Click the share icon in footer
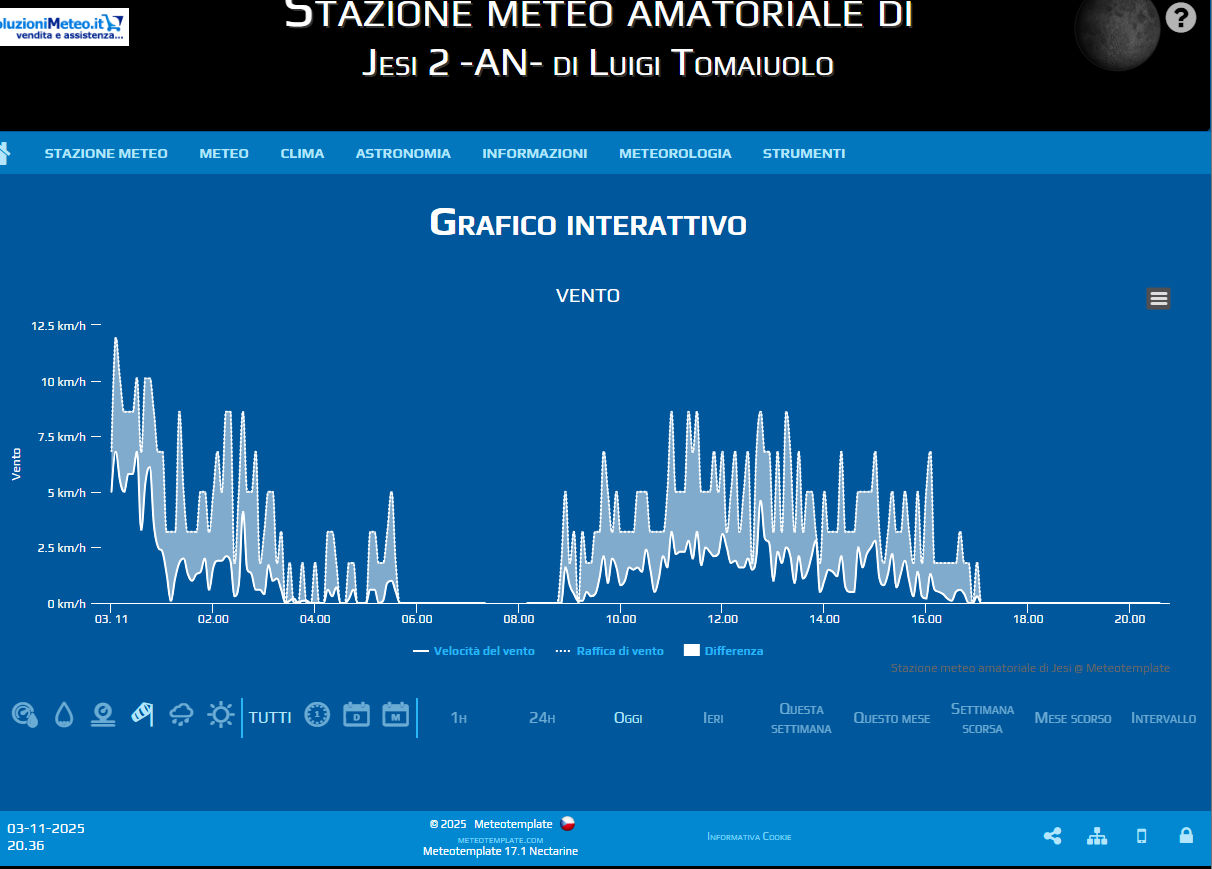 (x=1052, y=836)
